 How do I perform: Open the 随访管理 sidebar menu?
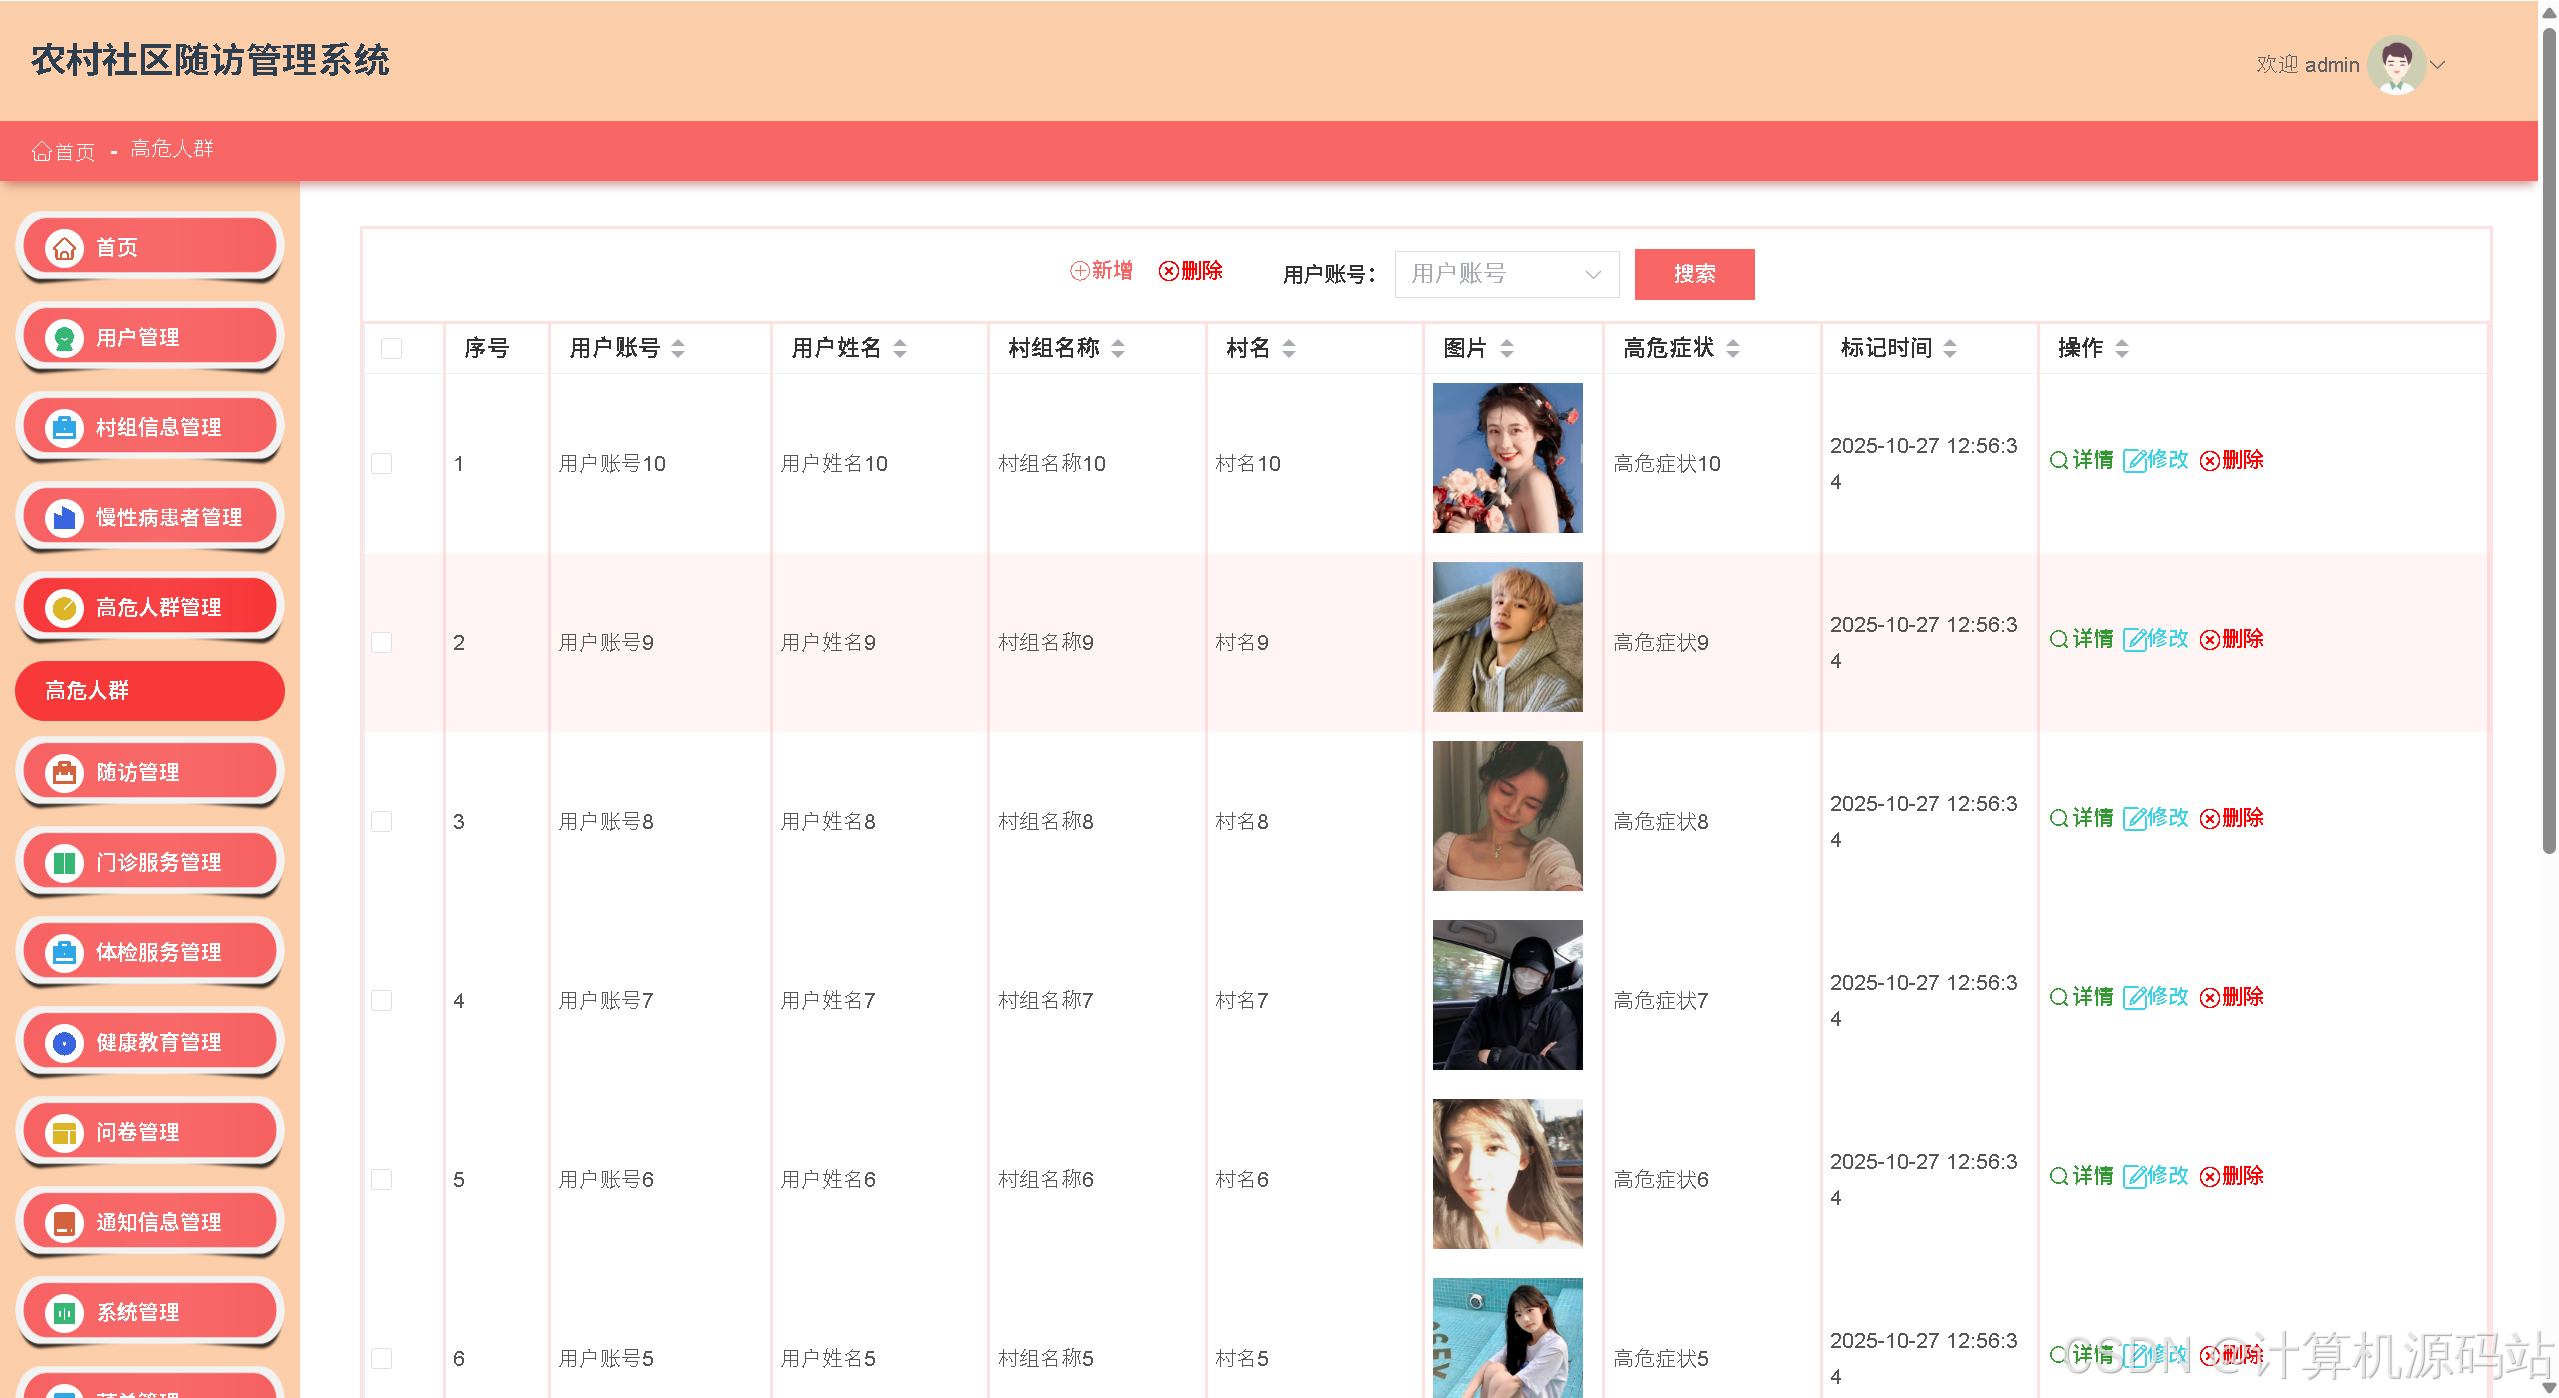[150, 773]
